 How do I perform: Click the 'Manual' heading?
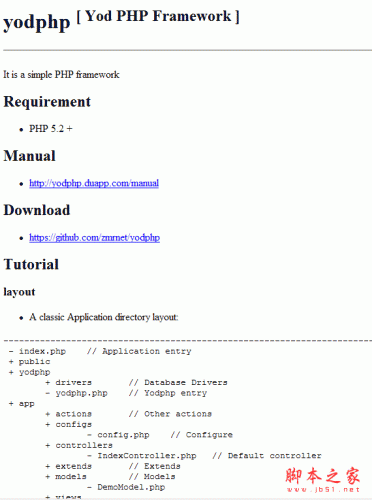(29, 156)
